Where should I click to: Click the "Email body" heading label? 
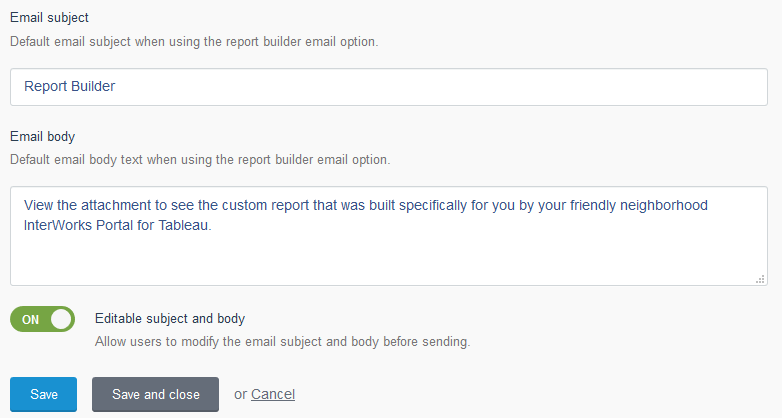(42, 137)
